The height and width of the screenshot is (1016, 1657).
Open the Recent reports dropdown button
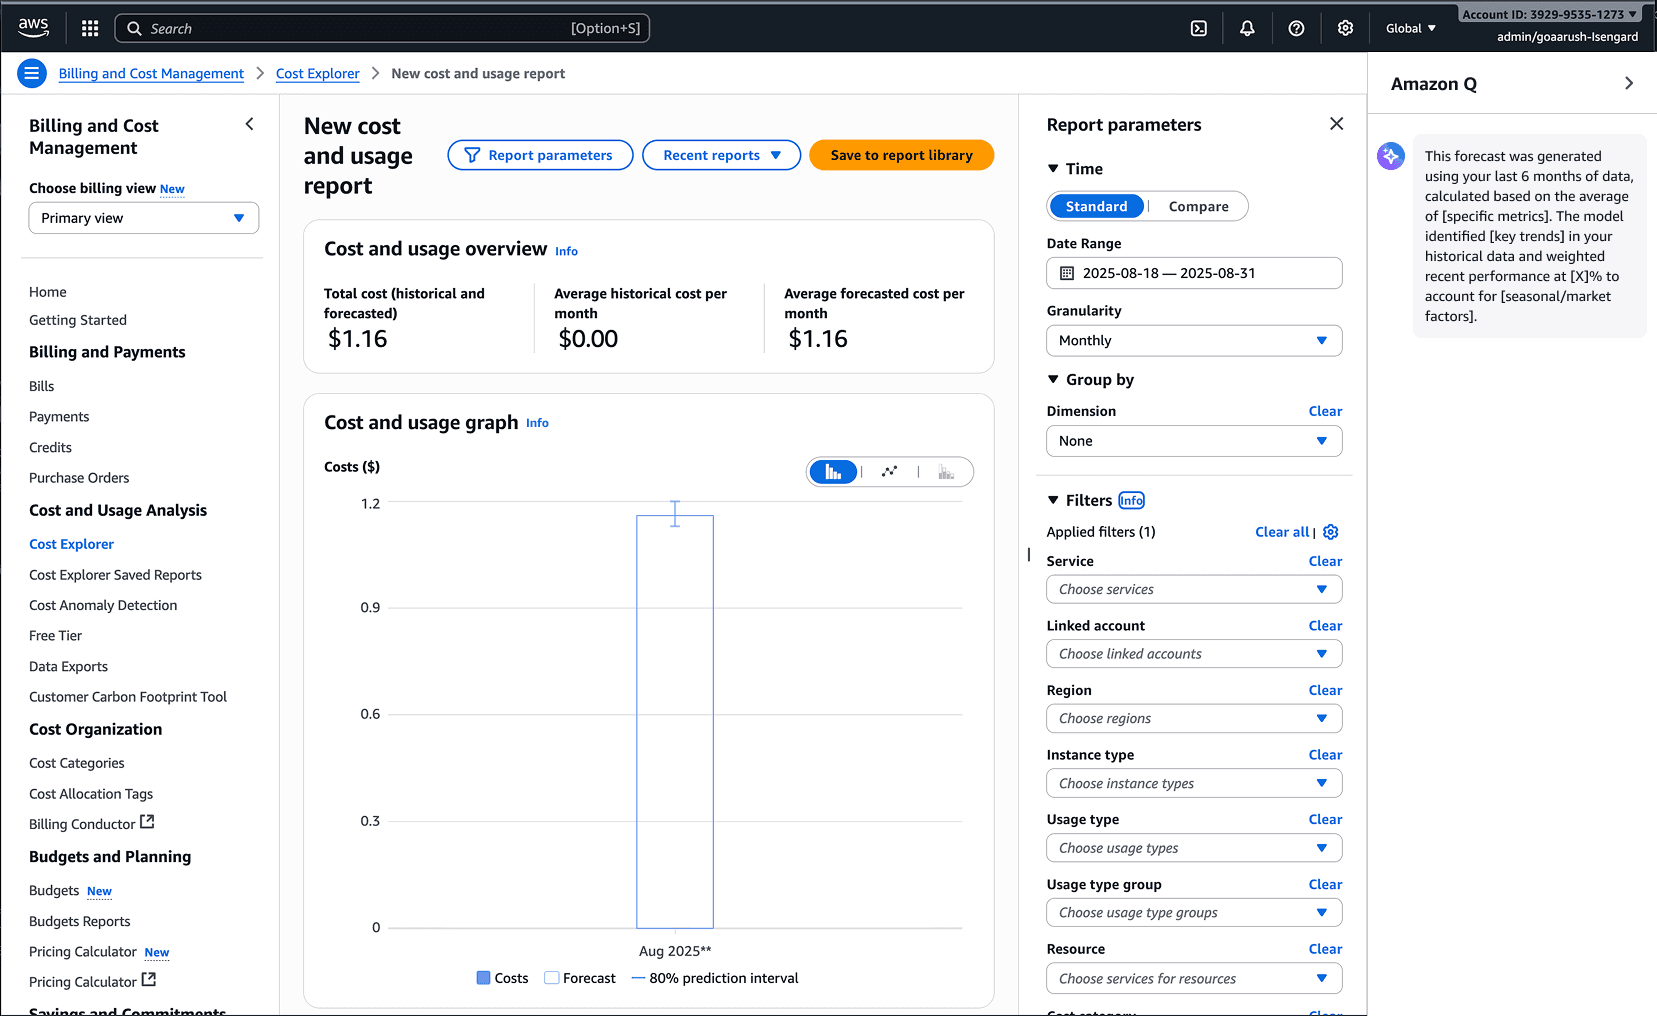click(x=721, y=155)
